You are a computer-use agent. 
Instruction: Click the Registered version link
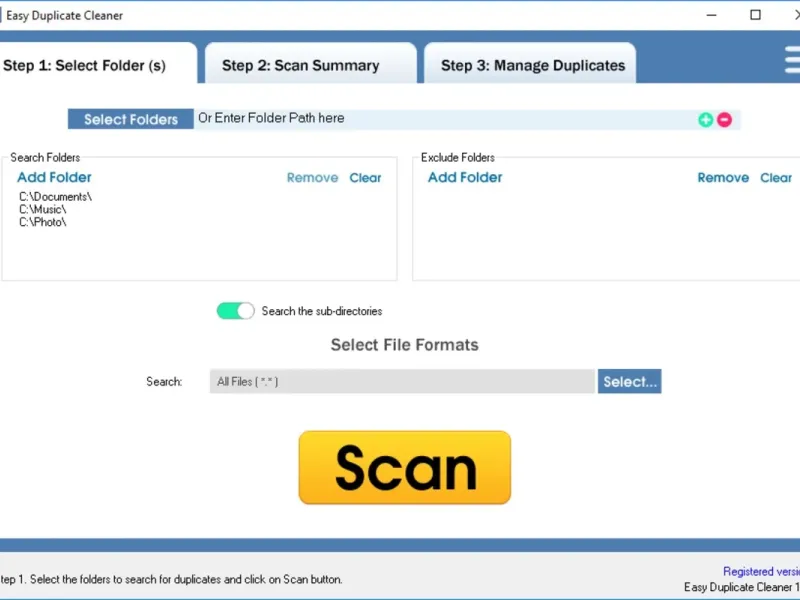point(761,571)
